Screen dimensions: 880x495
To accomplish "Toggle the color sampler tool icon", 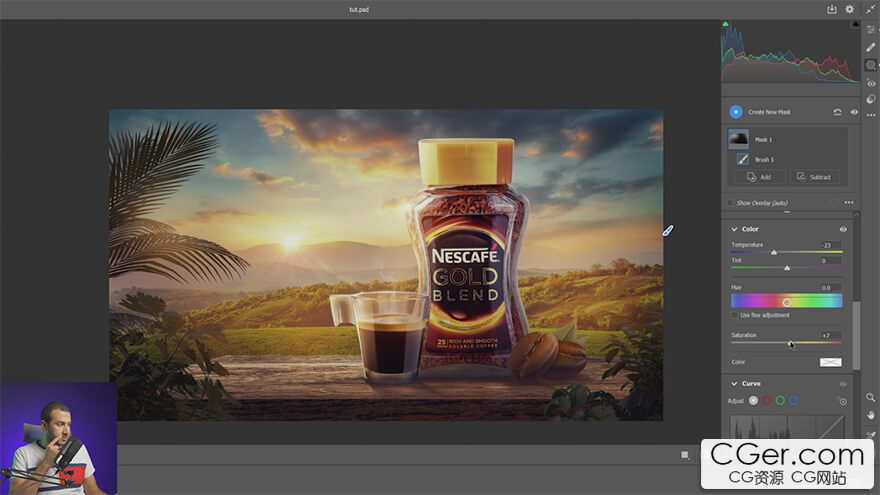I will [x=870, y=434].
